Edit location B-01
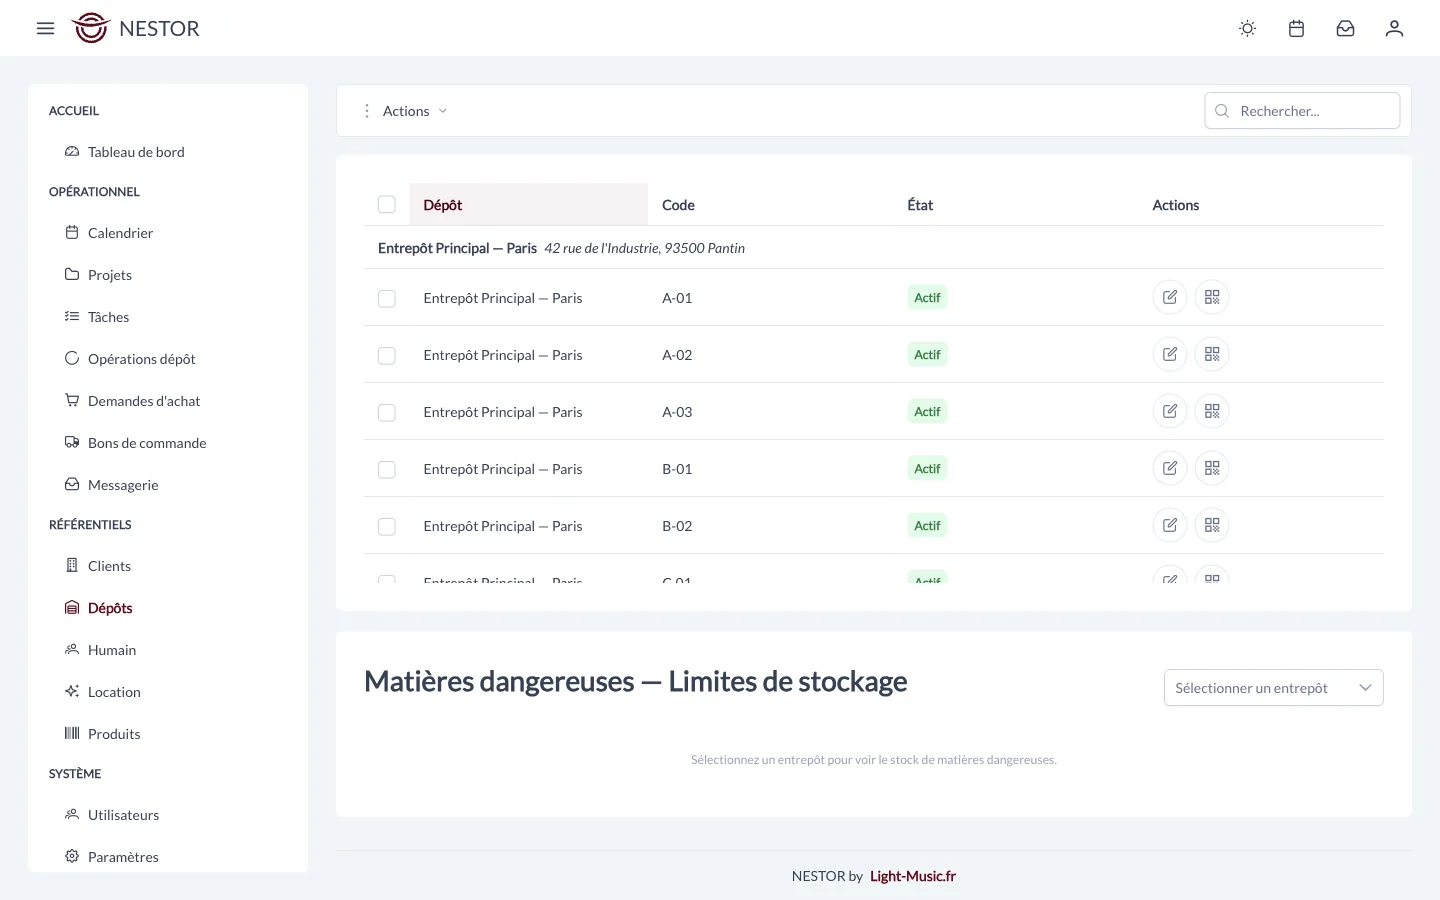The image size is (1440, 900). click(x=1170, y=468)
